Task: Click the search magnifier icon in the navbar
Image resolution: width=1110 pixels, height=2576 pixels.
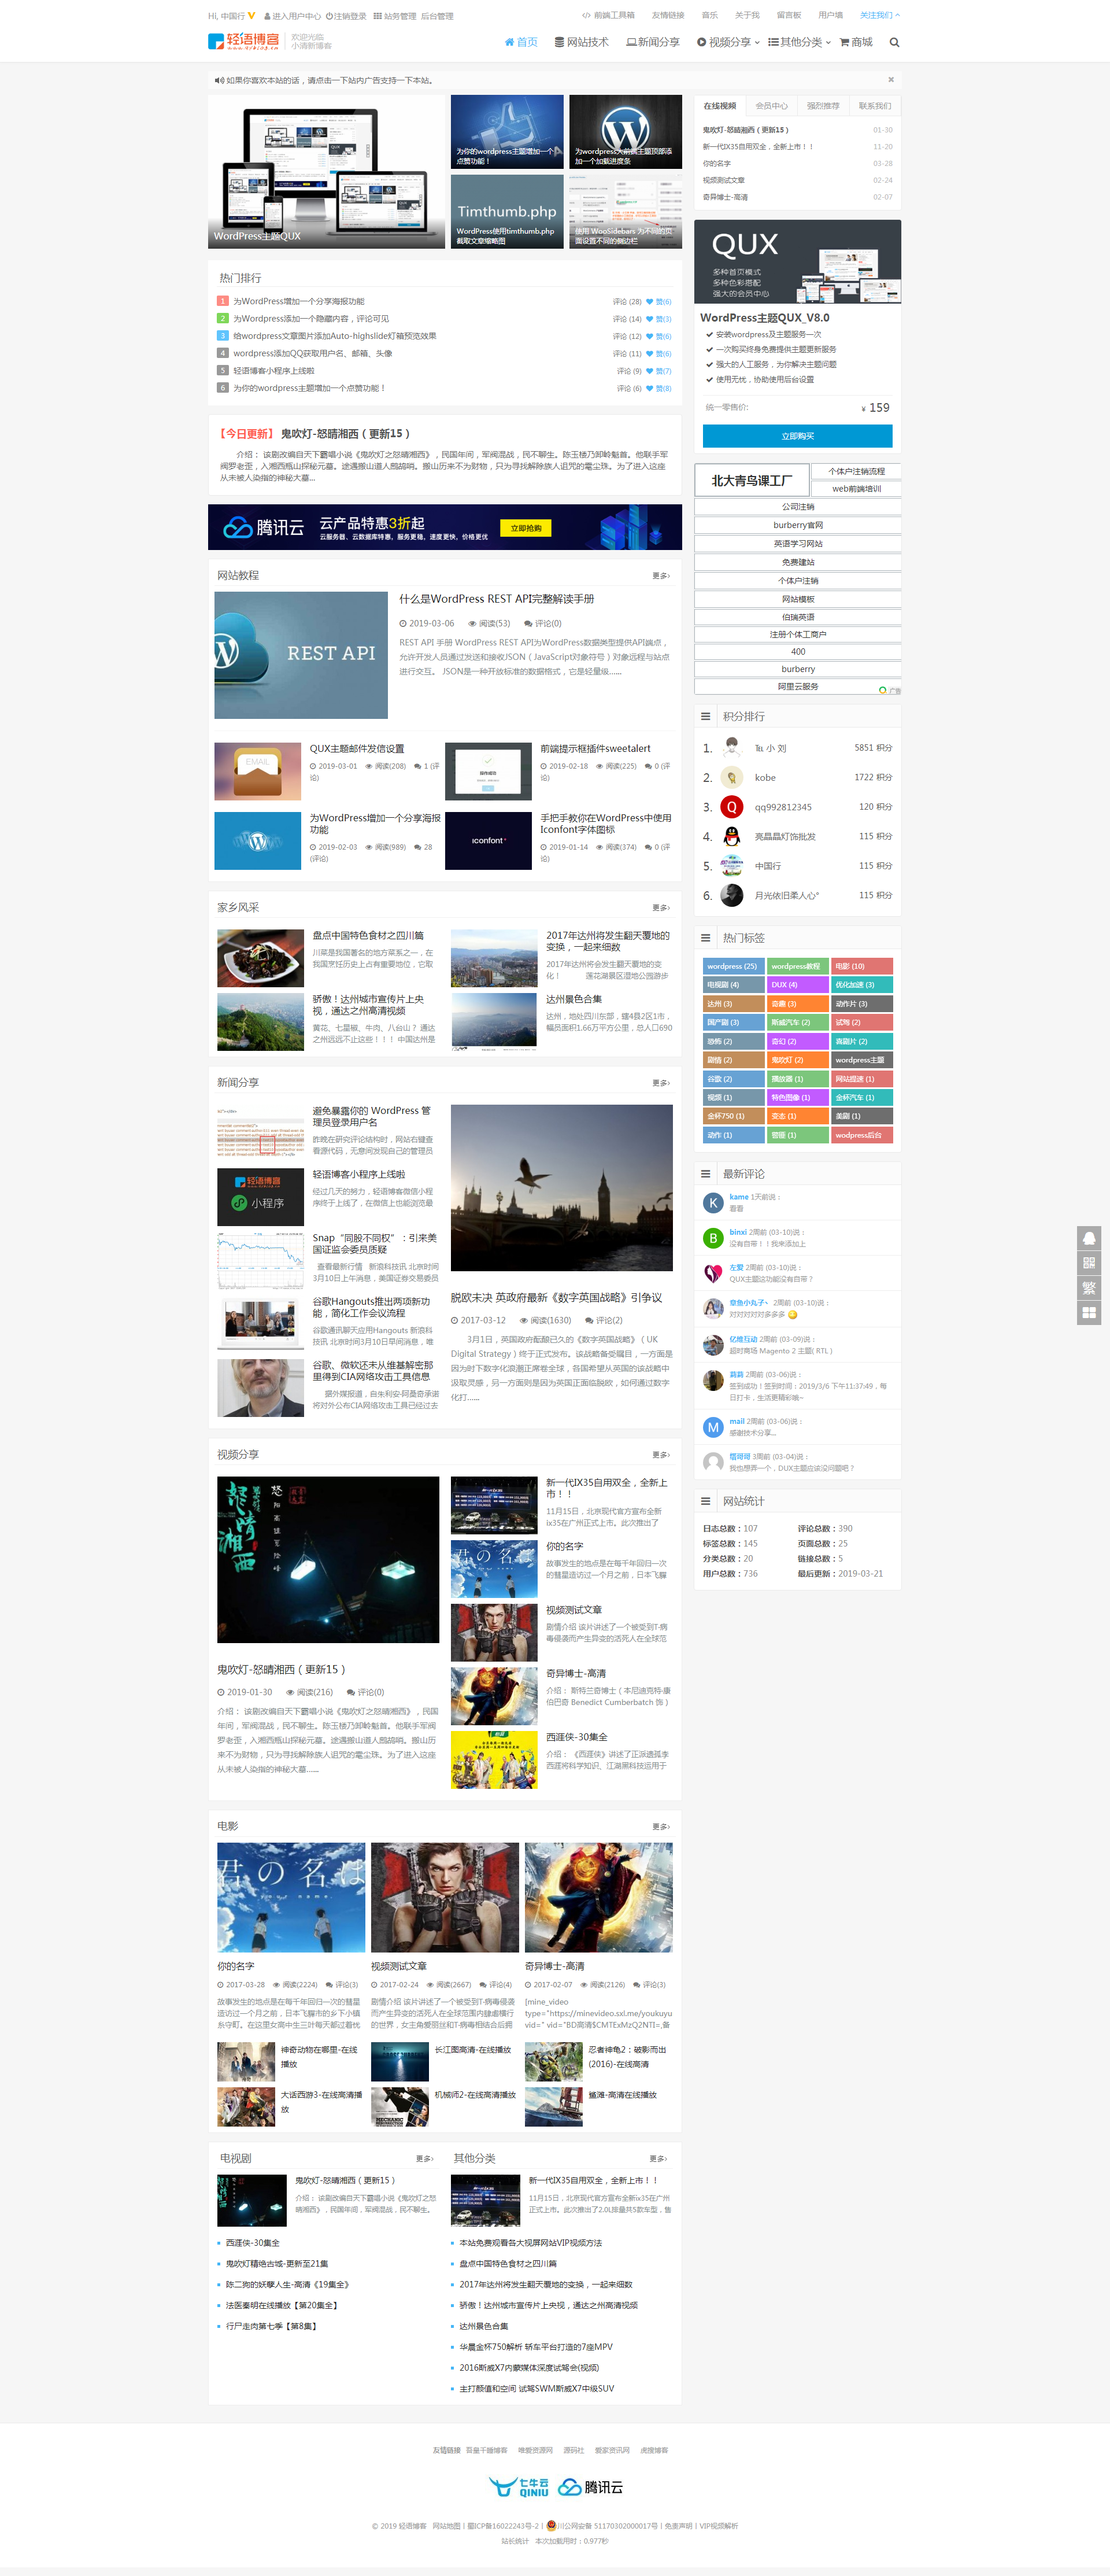Action: coord(894,42)
